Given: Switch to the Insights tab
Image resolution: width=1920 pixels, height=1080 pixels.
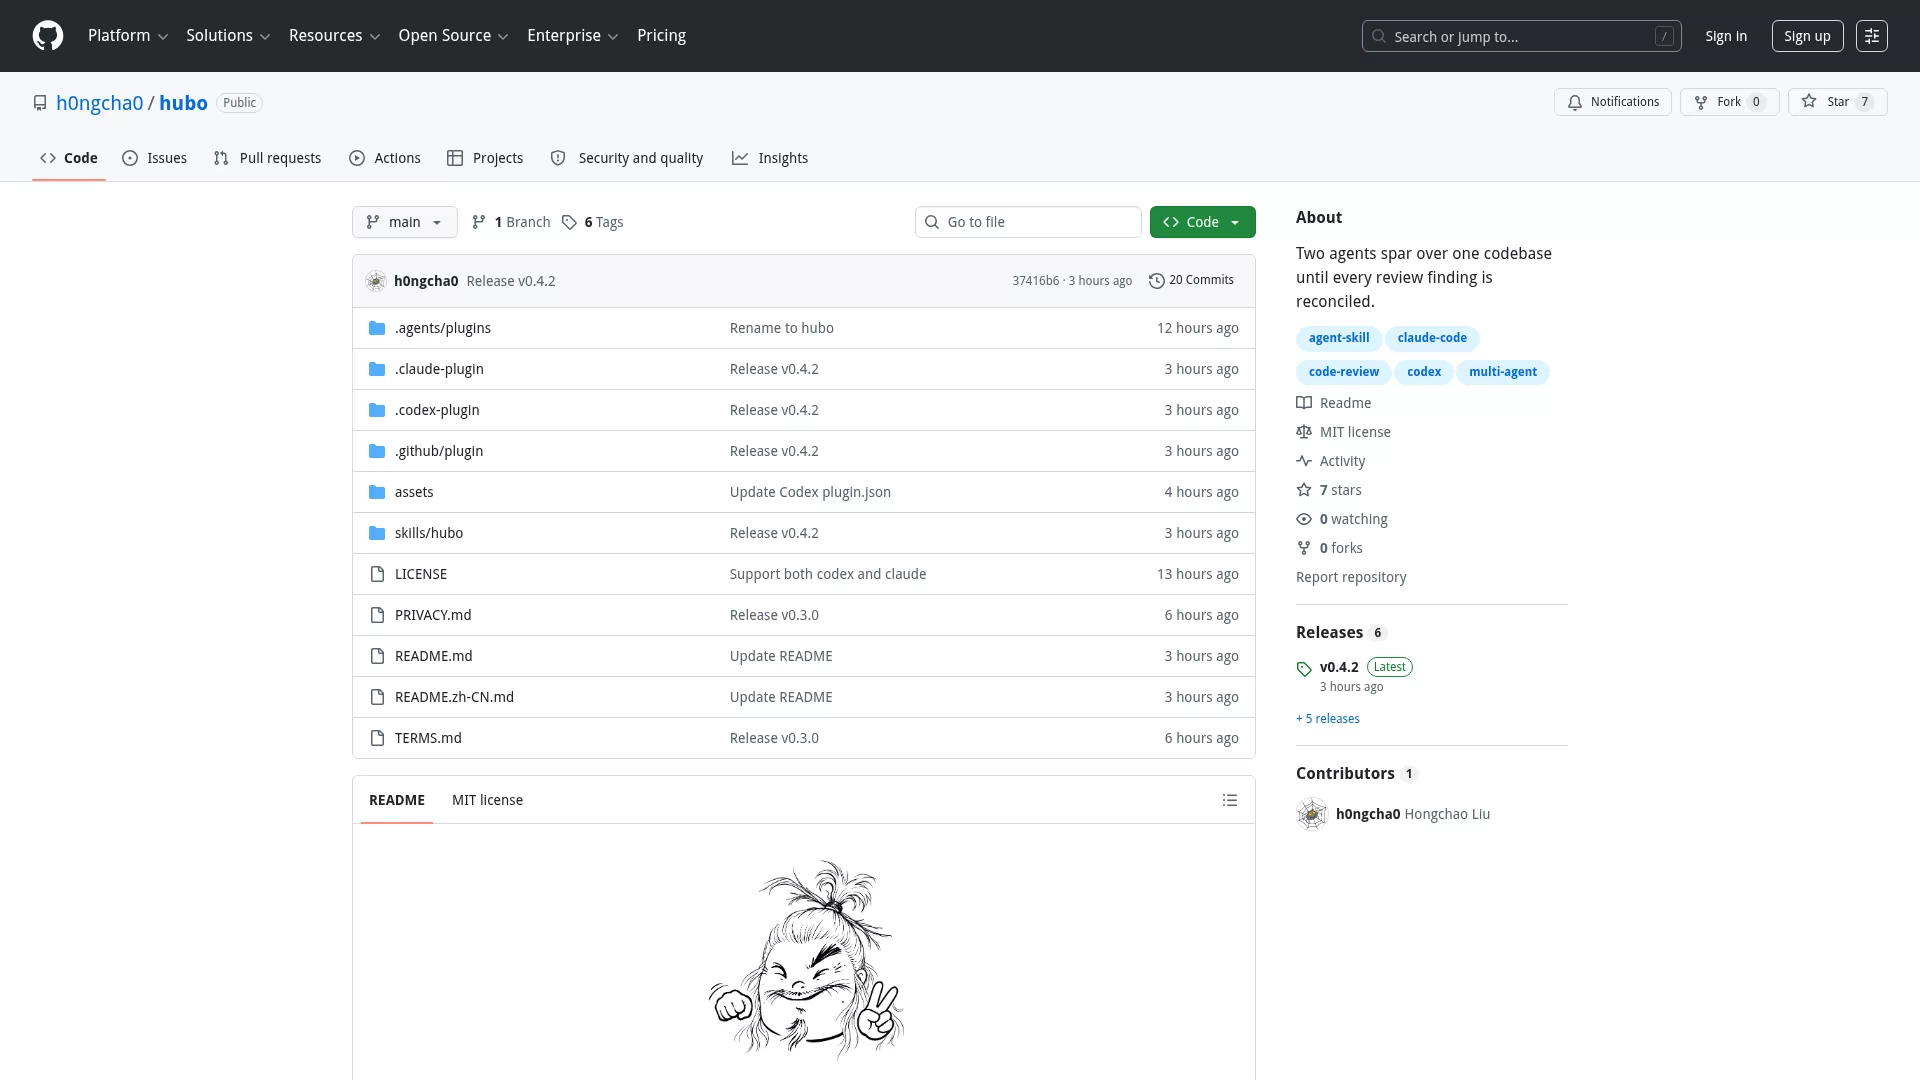Looking at the screenshot, I should coord(770,158).
